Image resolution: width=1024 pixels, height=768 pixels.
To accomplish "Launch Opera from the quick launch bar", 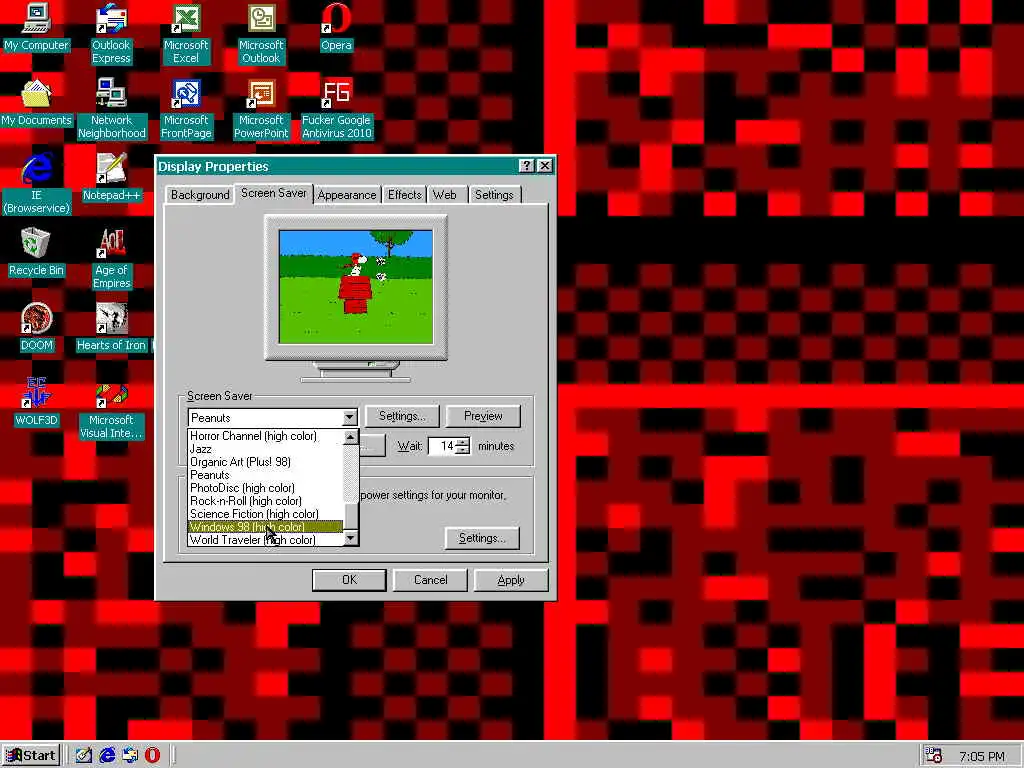I will (152, 755).
